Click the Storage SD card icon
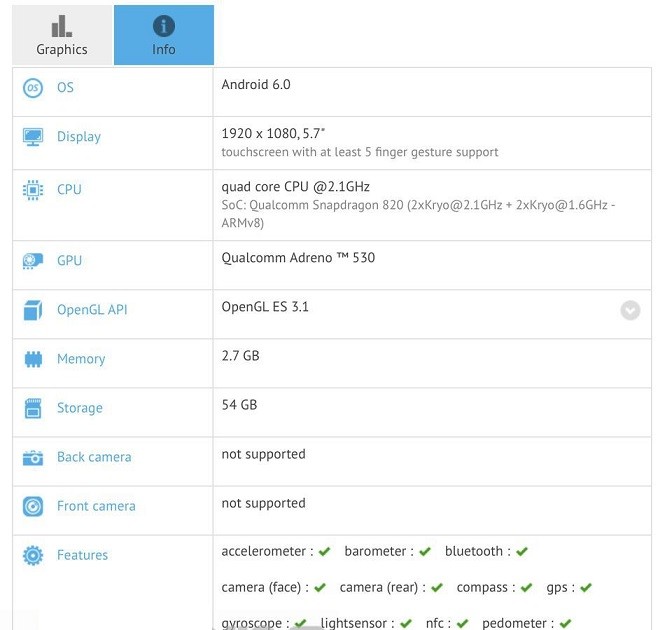This screenshot has height=630, width=661. pos(33,408)
